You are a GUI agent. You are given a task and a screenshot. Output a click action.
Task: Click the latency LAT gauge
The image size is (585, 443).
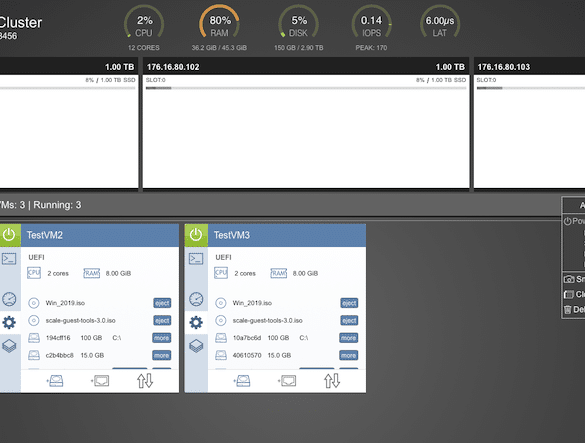coord(440,23)
